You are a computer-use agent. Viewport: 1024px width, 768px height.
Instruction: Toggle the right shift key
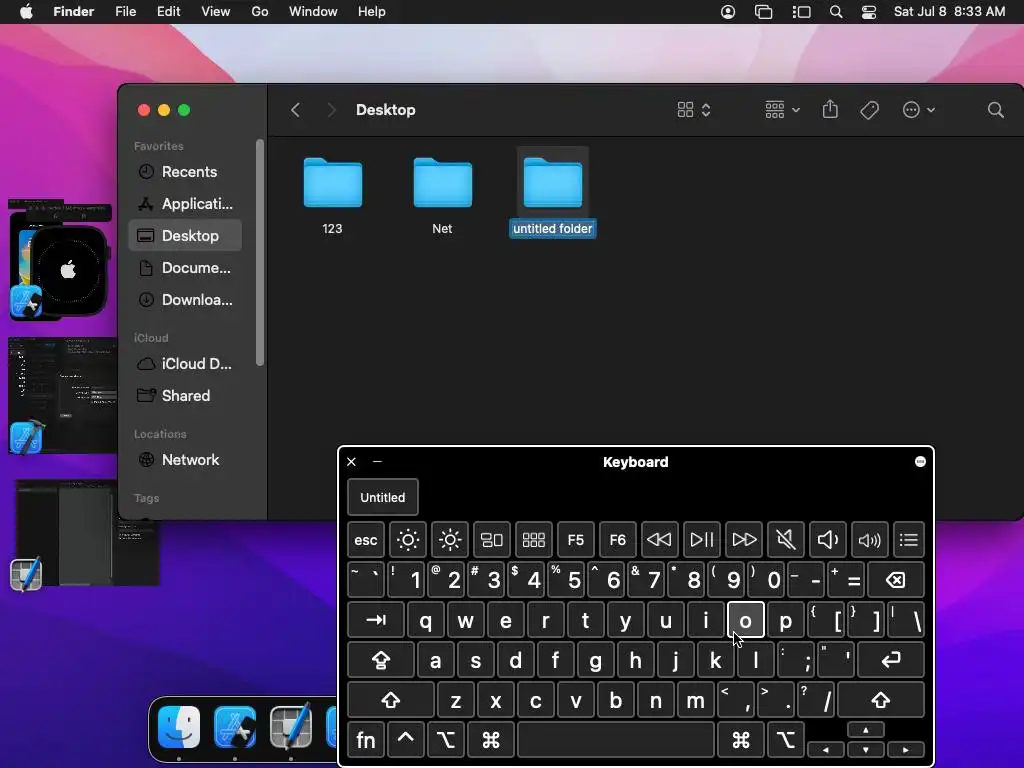click(x=881, y=700)
